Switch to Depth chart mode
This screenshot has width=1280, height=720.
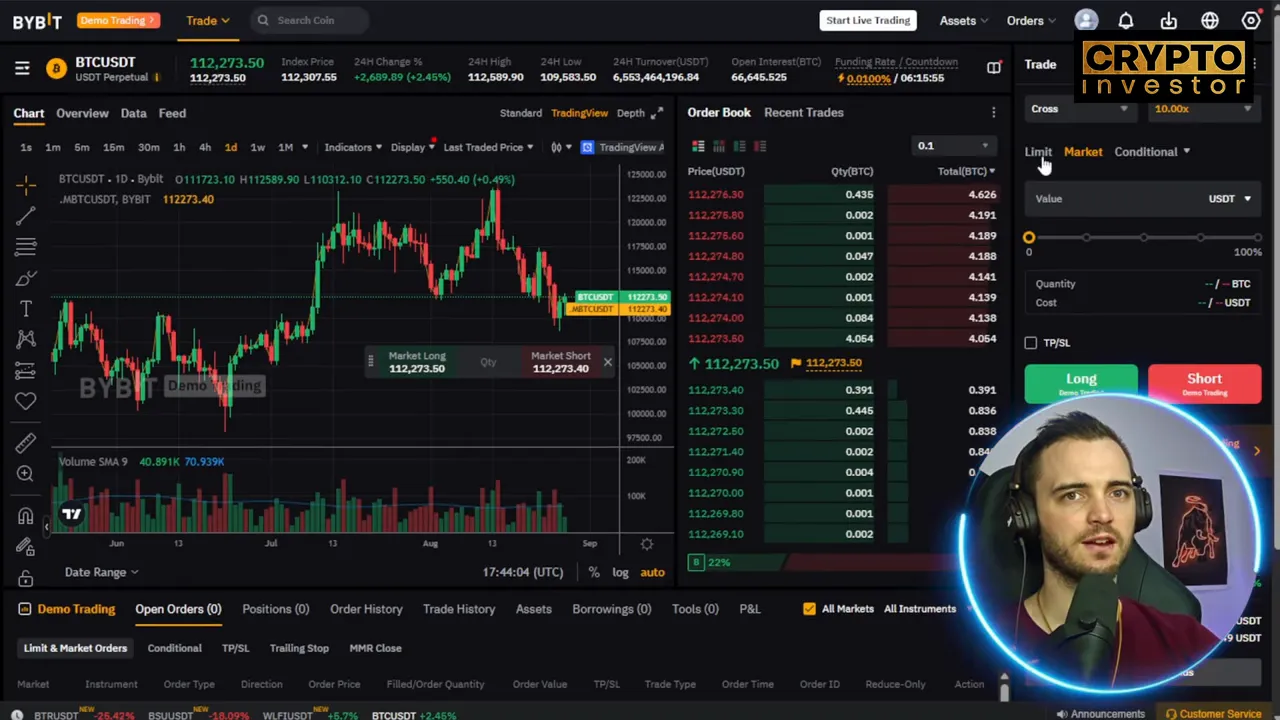tap(630, 113)
